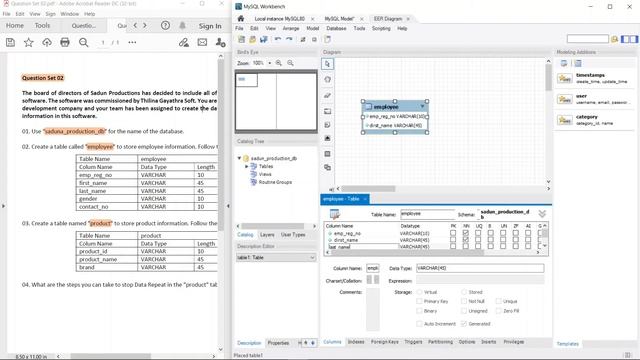Click open model folder toolbar icon
Screen dimensions: 640x360
(x=253, y=40)
